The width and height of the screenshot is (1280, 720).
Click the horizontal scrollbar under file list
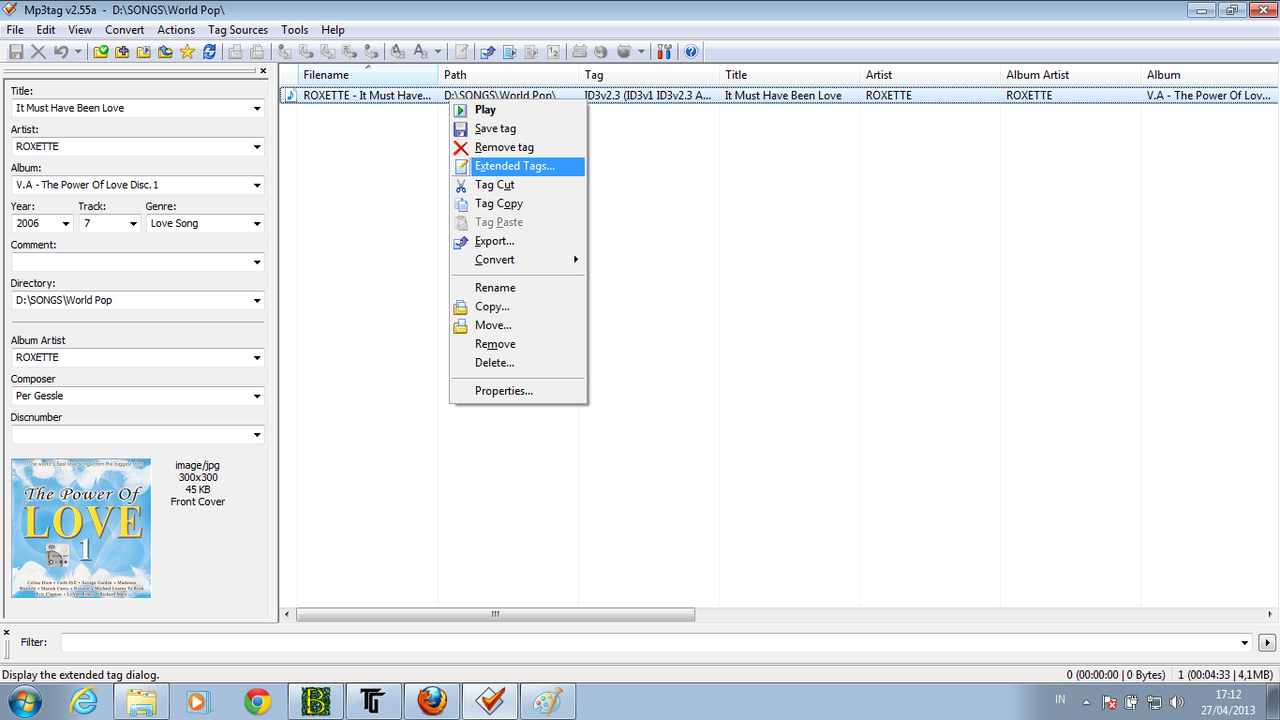(494, 614)
